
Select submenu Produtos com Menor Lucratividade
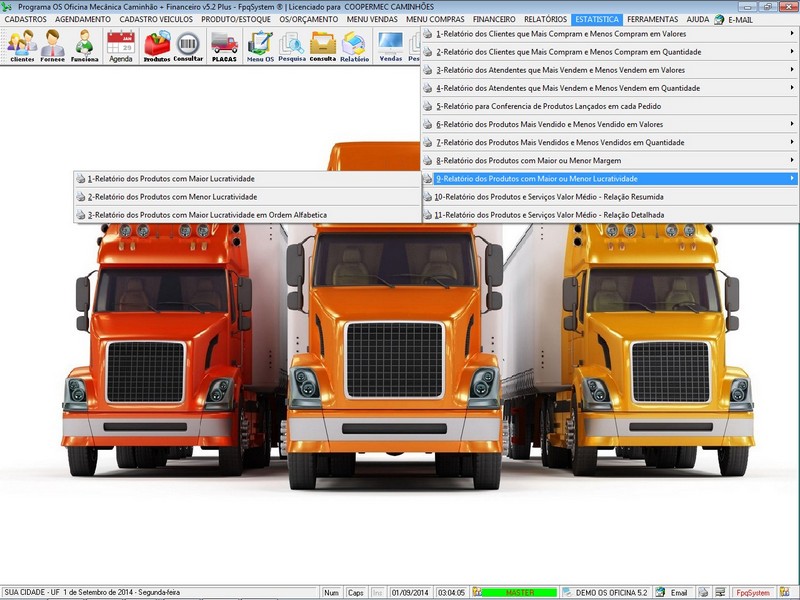point(247,197)
